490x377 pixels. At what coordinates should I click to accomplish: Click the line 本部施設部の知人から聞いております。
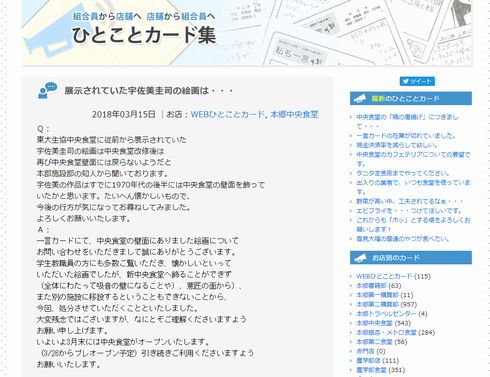click(x=102, y=173)
